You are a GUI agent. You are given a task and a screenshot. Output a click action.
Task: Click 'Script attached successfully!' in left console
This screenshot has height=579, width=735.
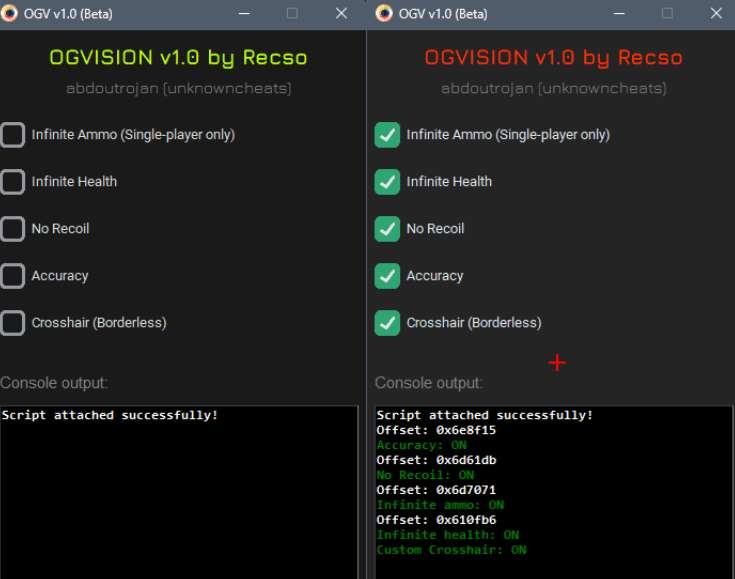[110, 415]
